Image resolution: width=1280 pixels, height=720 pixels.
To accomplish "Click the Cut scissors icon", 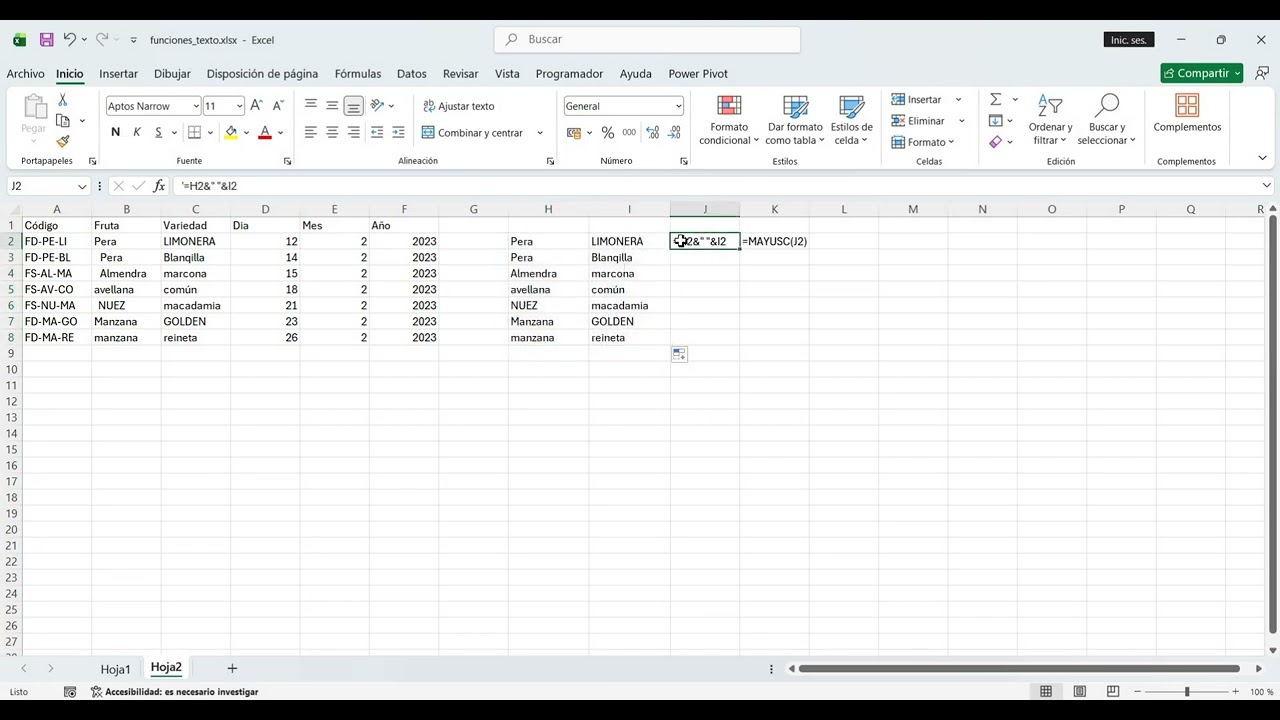I will pos(62,100).
